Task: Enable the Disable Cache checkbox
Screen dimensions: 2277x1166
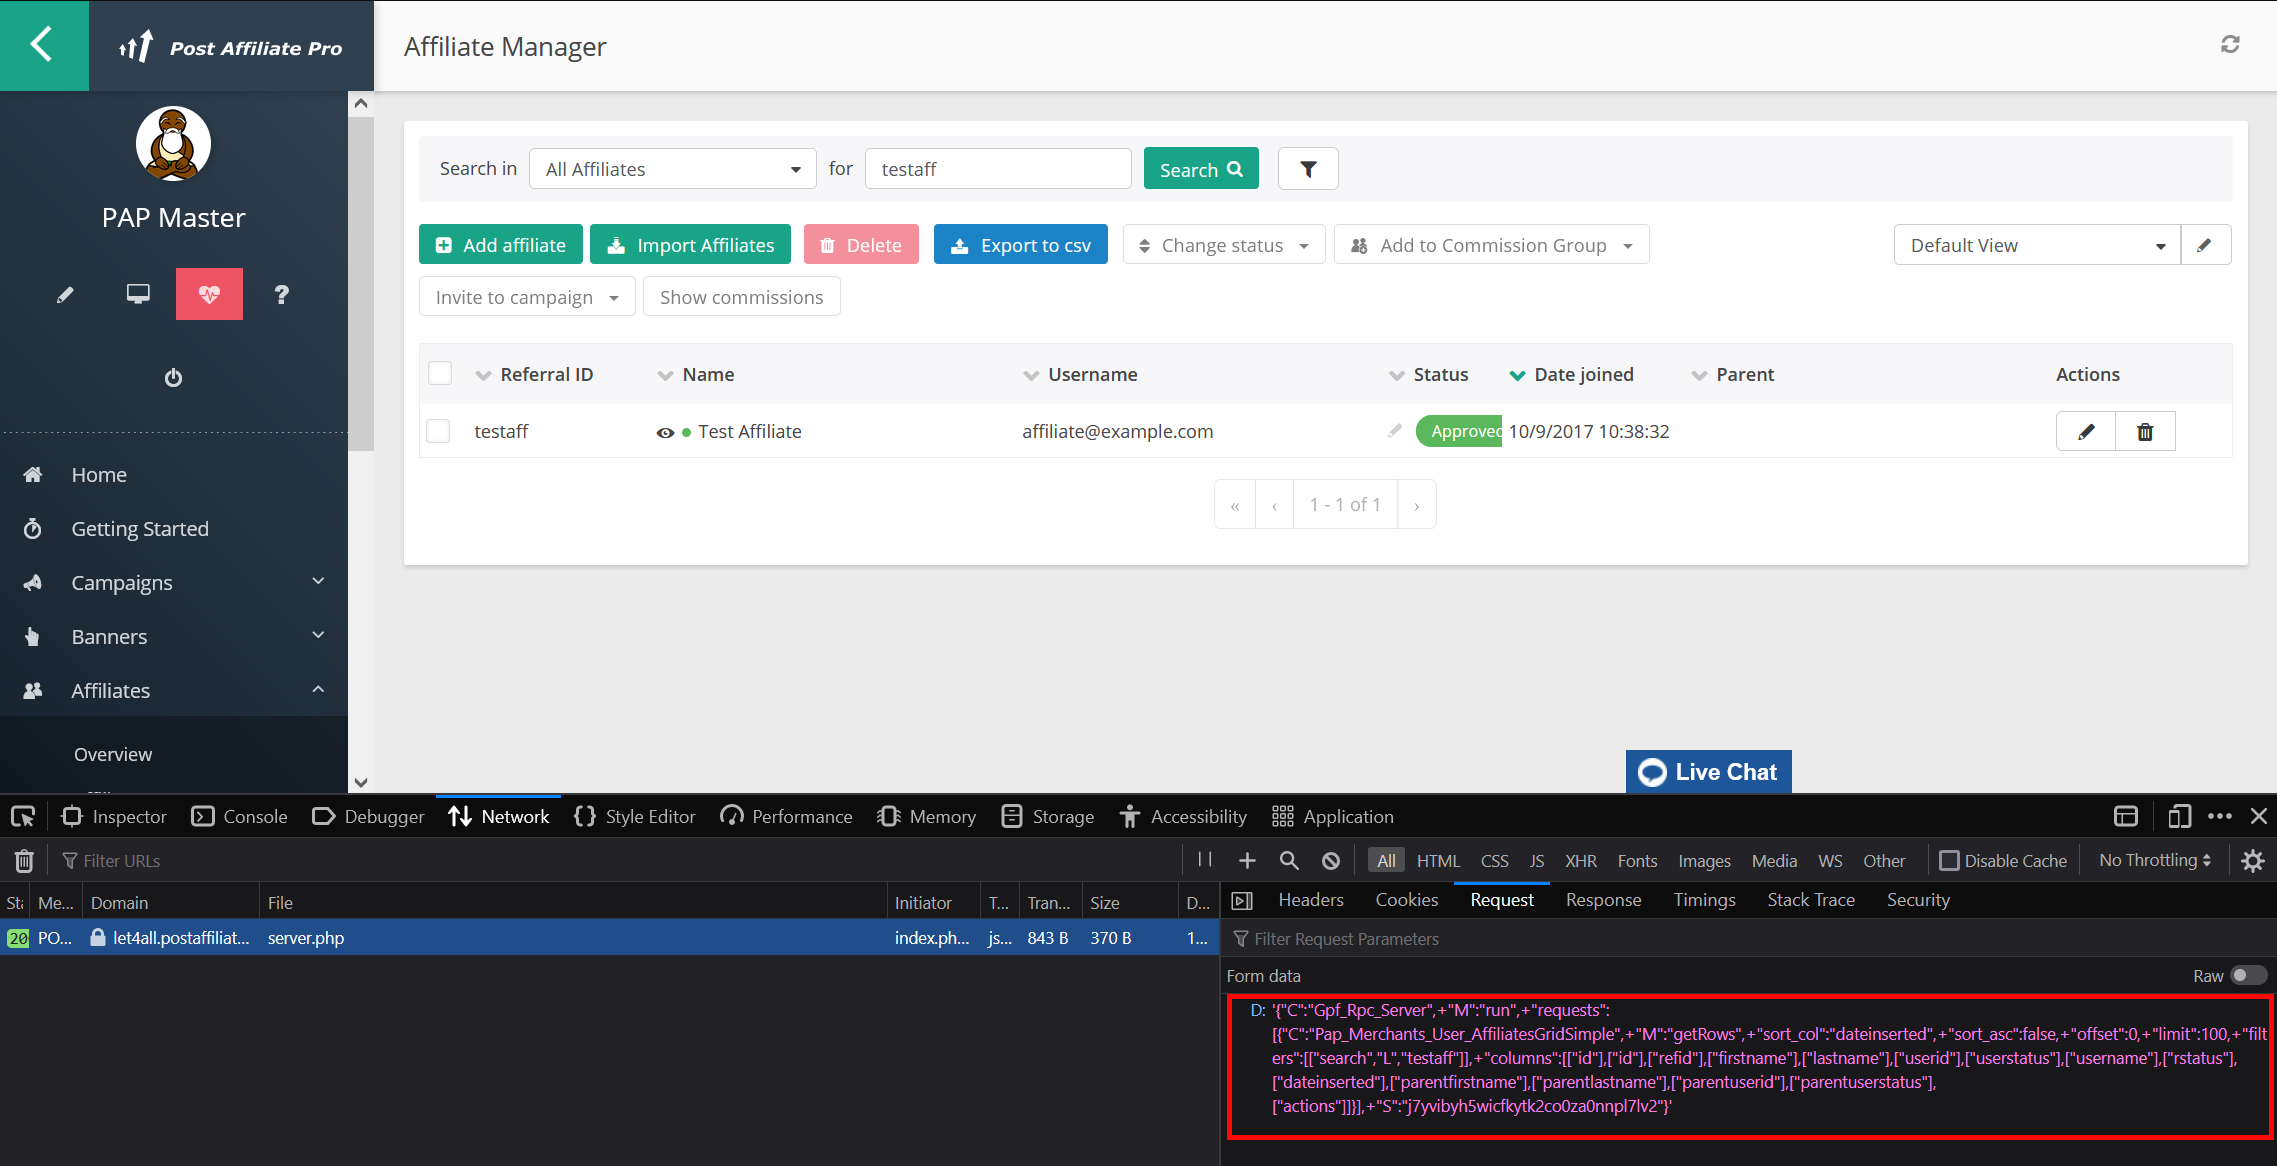Action: [1949, 860]
